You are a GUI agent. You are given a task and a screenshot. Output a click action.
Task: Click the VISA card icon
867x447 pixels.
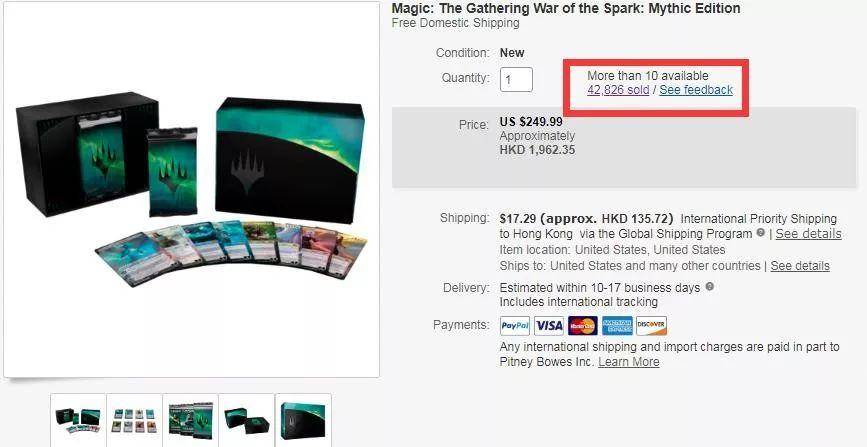(x=549, y=326)
